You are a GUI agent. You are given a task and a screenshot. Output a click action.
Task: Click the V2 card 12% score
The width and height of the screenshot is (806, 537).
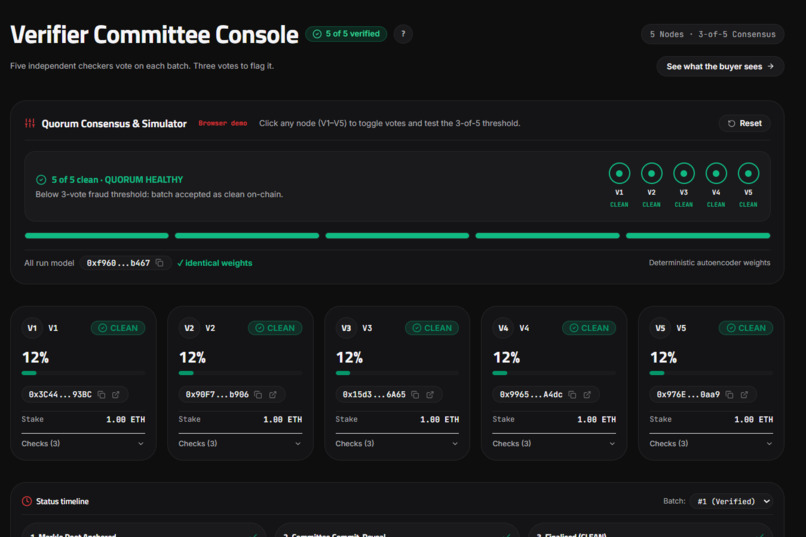(x=192, y=357)
